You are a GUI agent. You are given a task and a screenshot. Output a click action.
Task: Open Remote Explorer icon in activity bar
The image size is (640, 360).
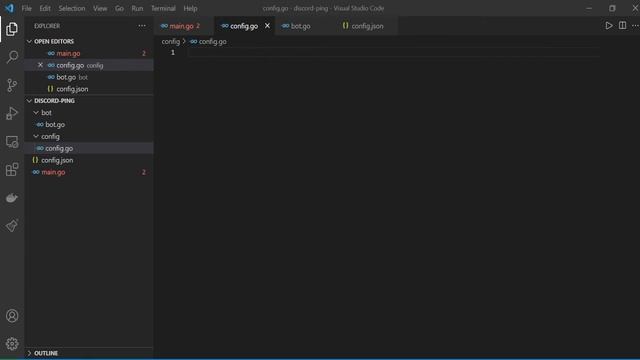(12, 142)
